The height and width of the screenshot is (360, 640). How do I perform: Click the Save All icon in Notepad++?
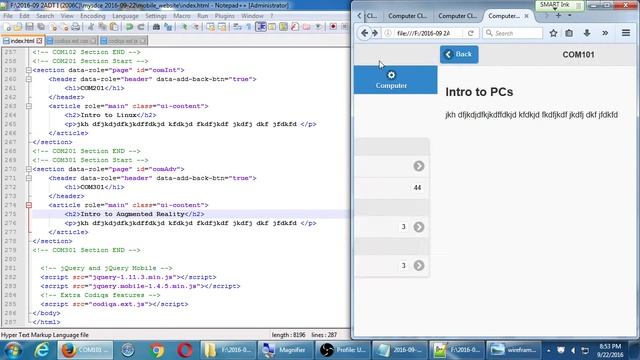(x=41, y=27)
